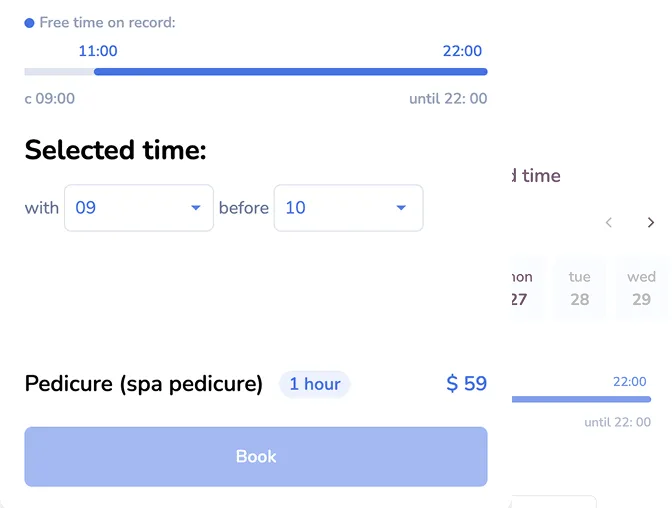Click the Book button
Screen dimensions: 672x508
pyautogui.click(x=256, y=457)
